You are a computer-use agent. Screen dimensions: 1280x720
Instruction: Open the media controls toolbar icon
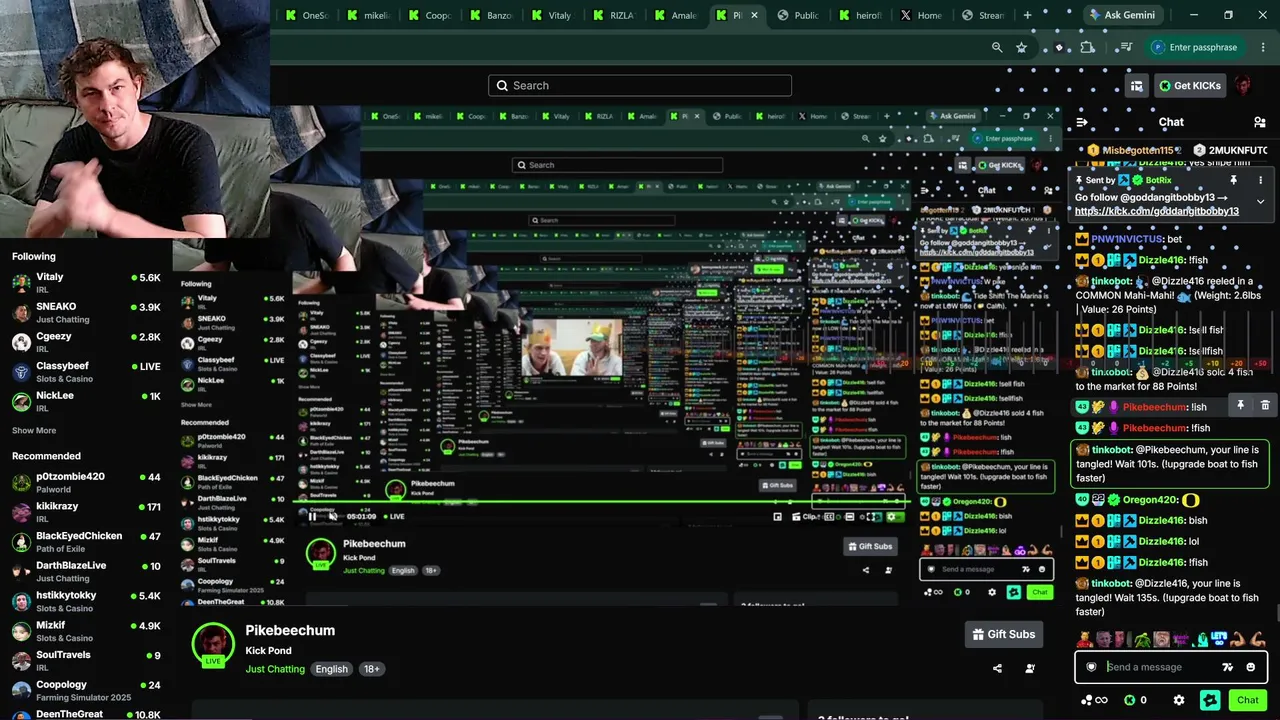tap(1126, 47)
